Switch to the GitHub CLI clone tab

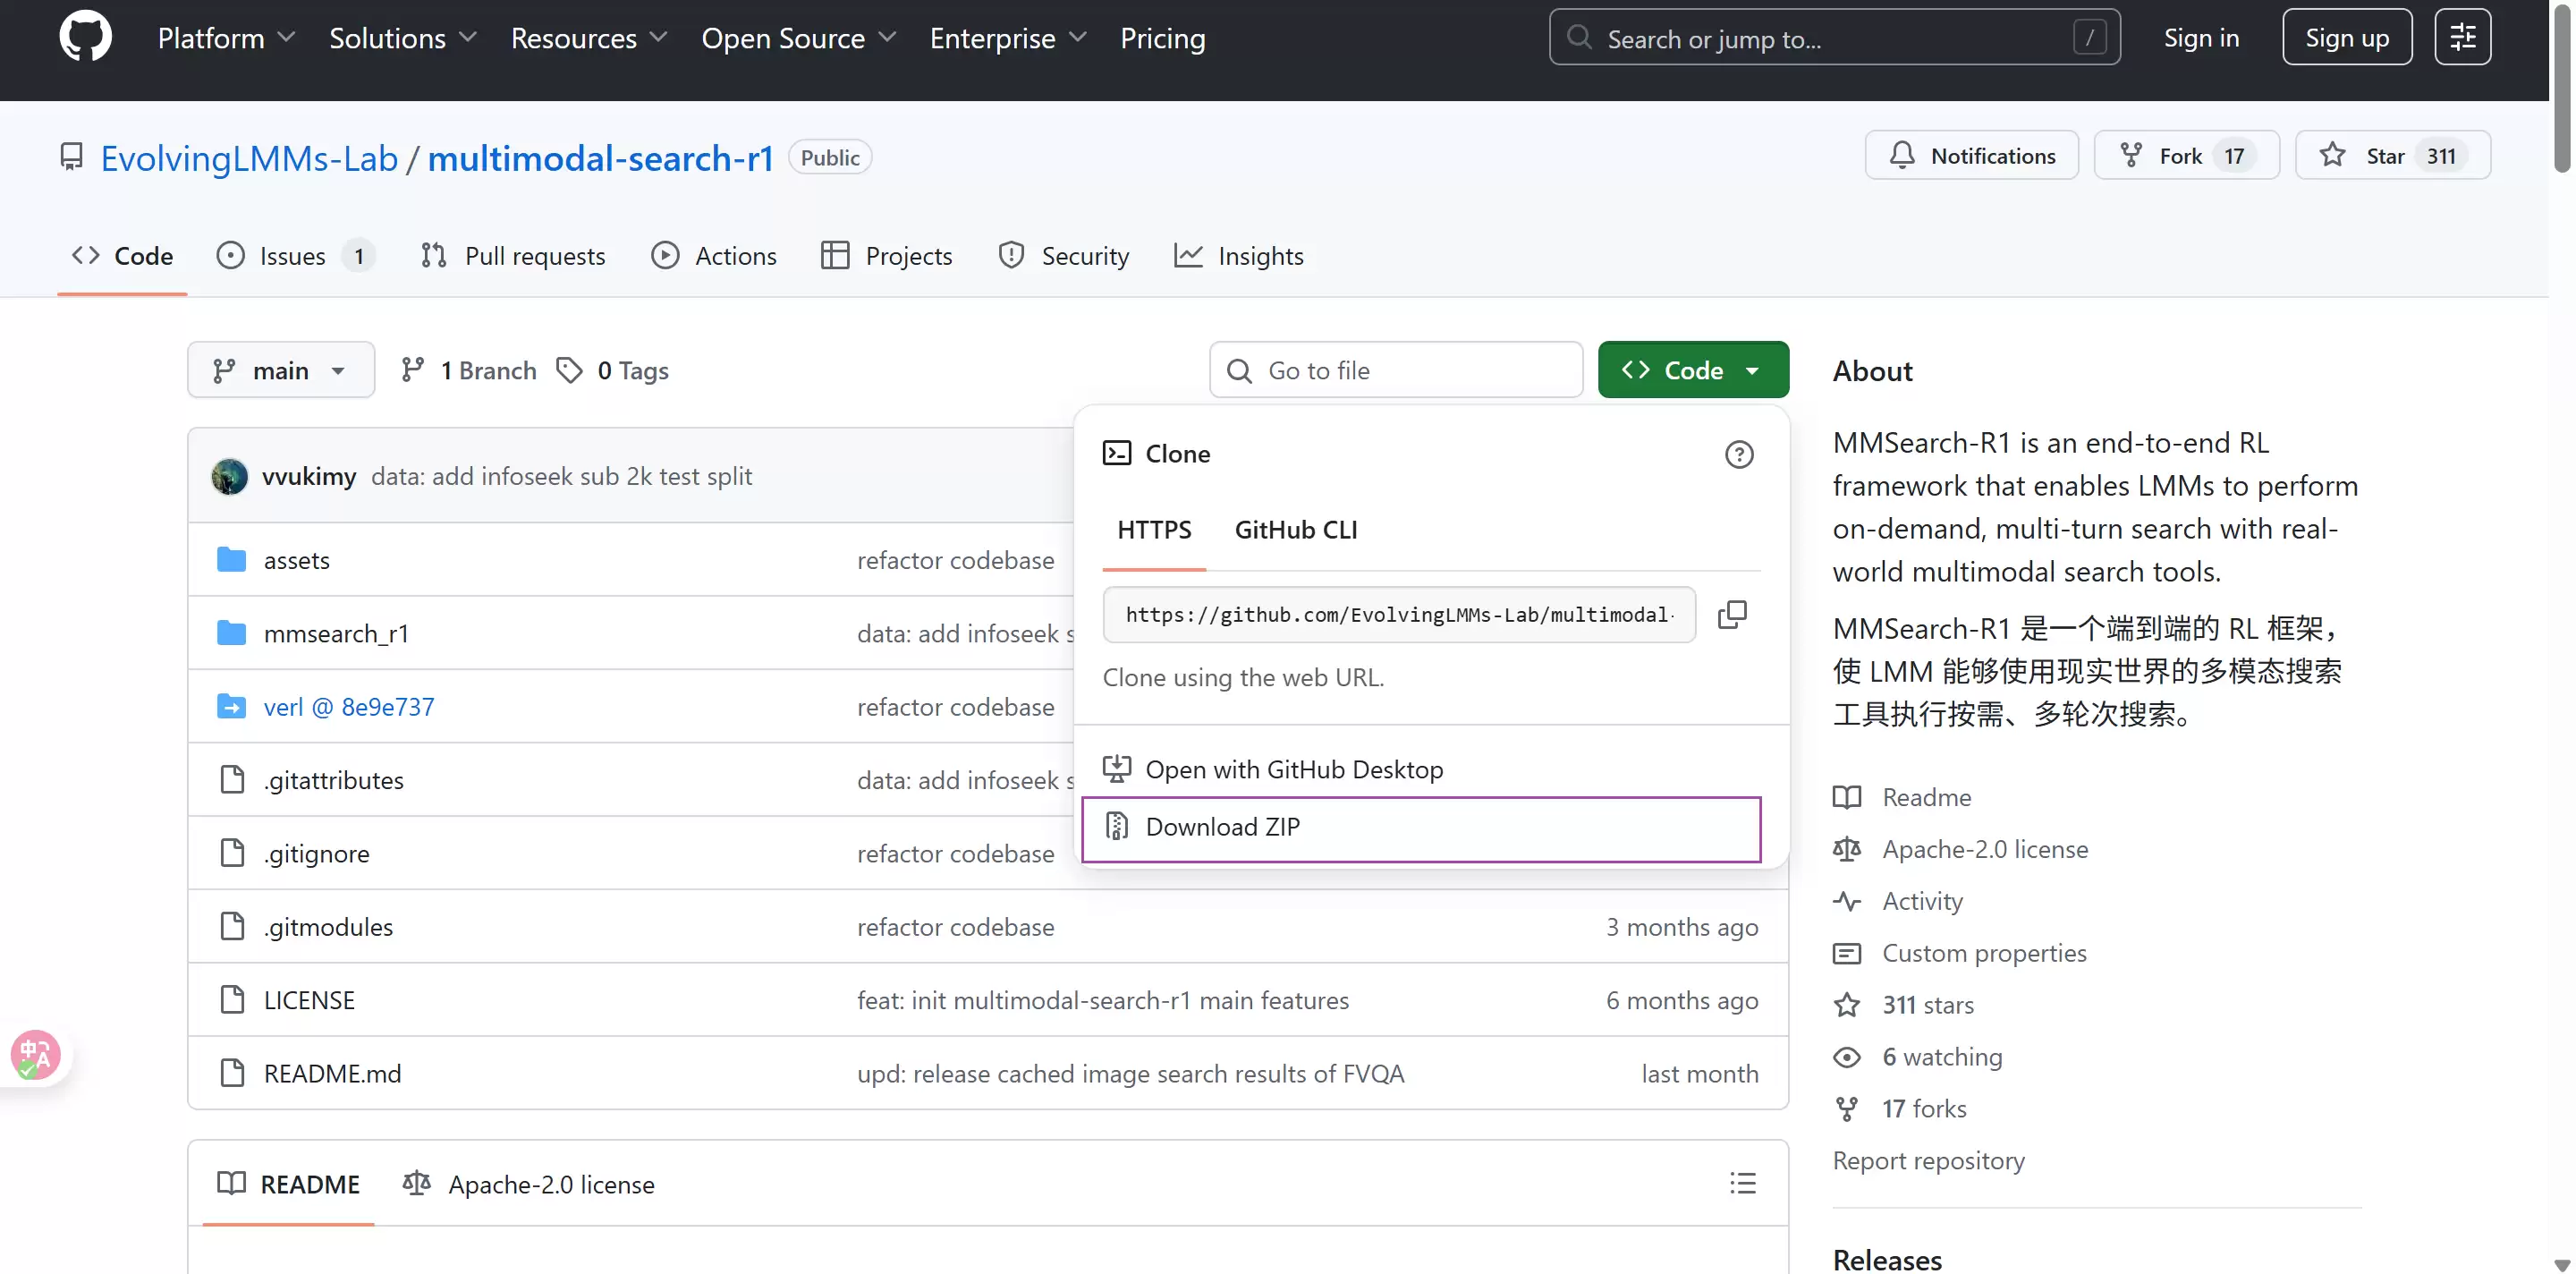tap(1295, 530)
